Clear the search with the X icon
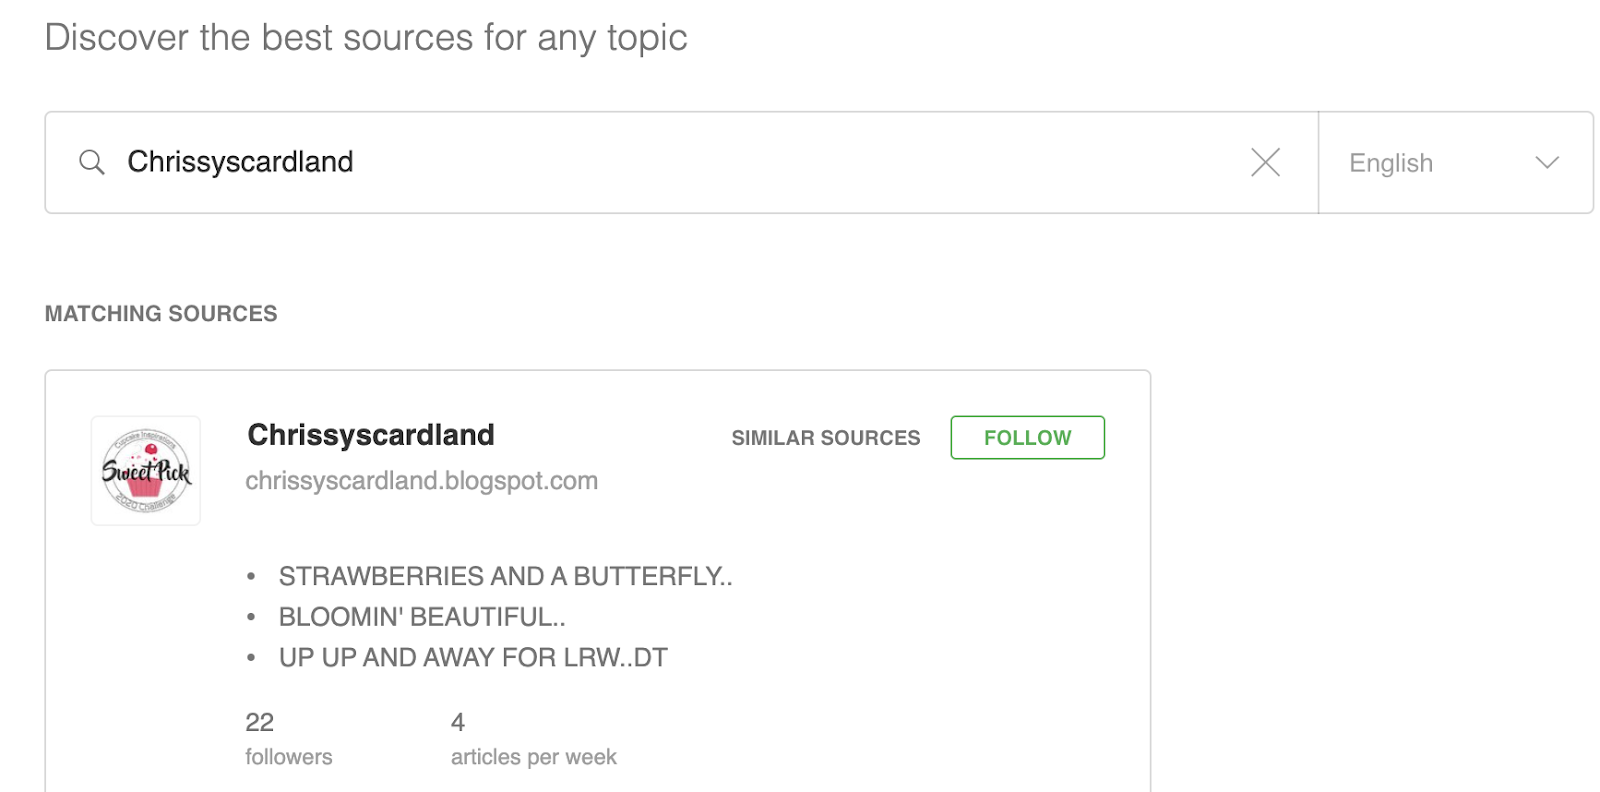The width and height of the screenshot is (1600, 792). (1265, 162)
